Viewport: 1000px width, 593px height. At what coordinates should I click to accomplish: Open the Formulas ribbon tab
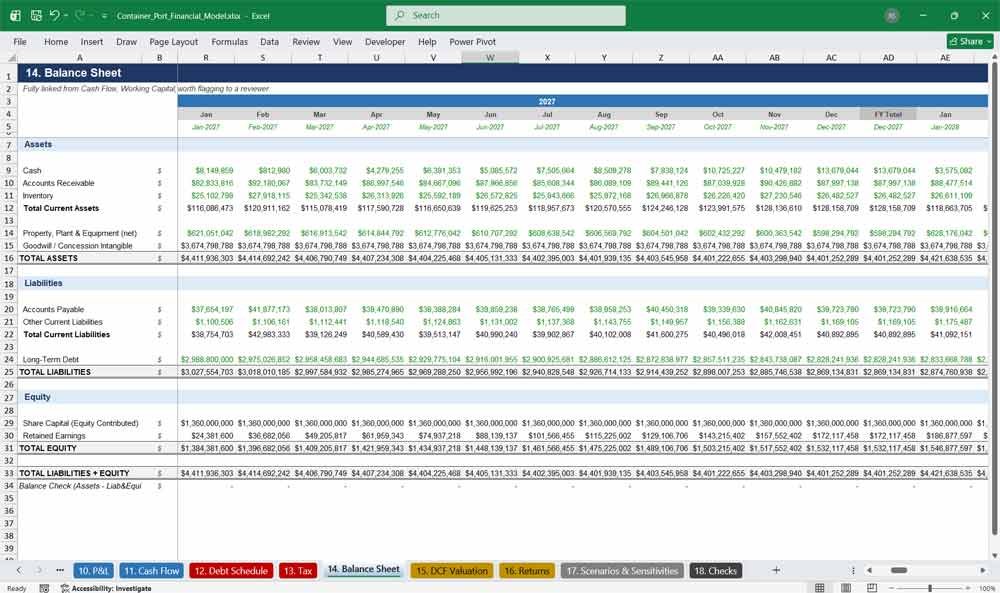tap(230, 41)
